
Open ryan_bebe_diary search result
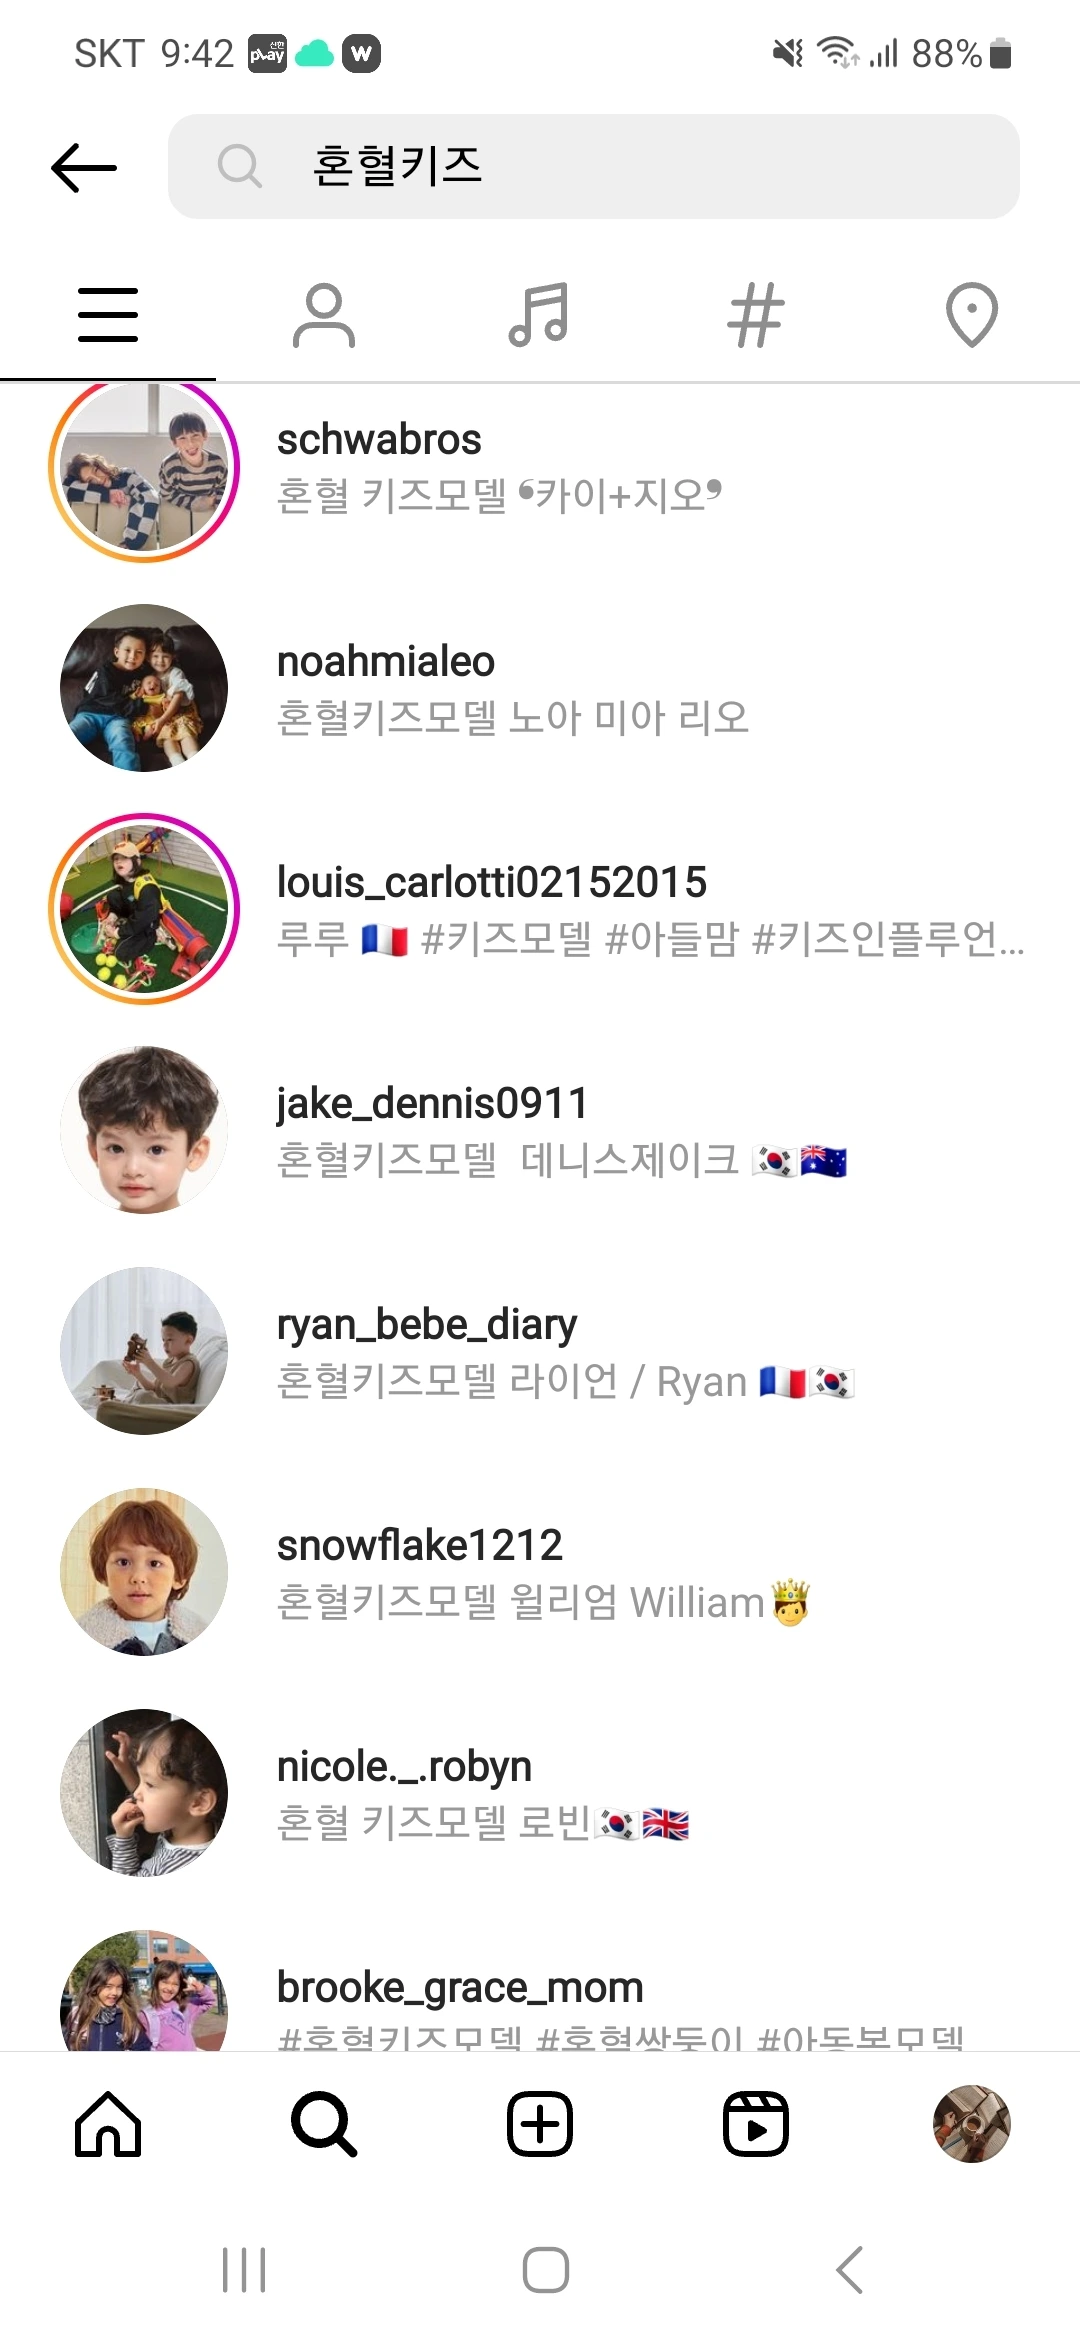(x=540, y=1351)
